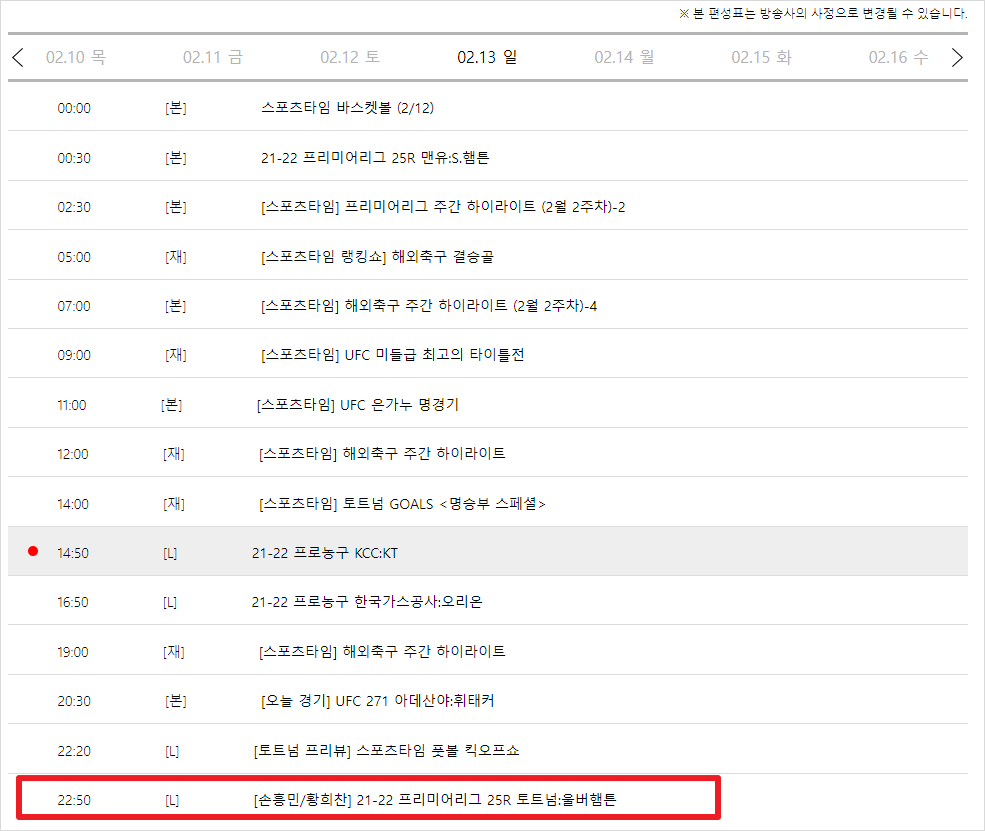Click the 16:50 time cell
The height and width of the screenshot is (831, 985).
(73, 602)
